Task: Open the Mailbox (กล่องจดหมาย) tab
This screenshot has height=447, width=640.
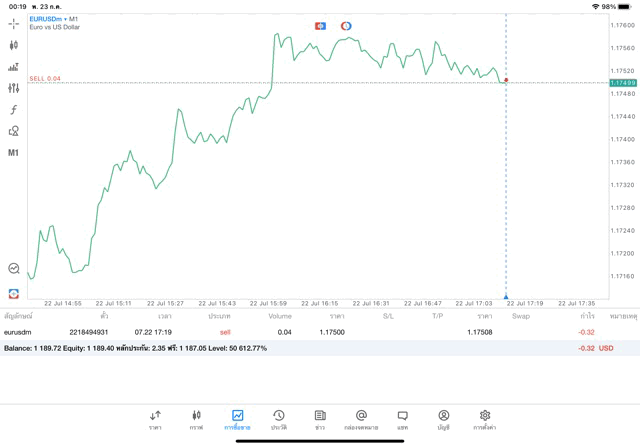Action: point(361,420)
